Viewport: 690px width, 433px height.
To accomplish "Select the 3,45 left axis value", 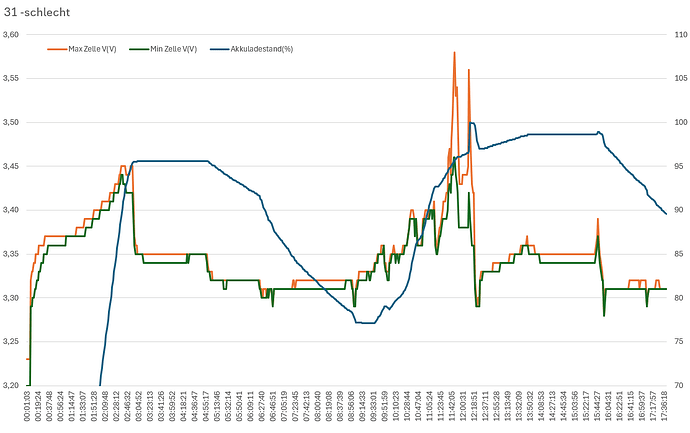I will [12, 166].
